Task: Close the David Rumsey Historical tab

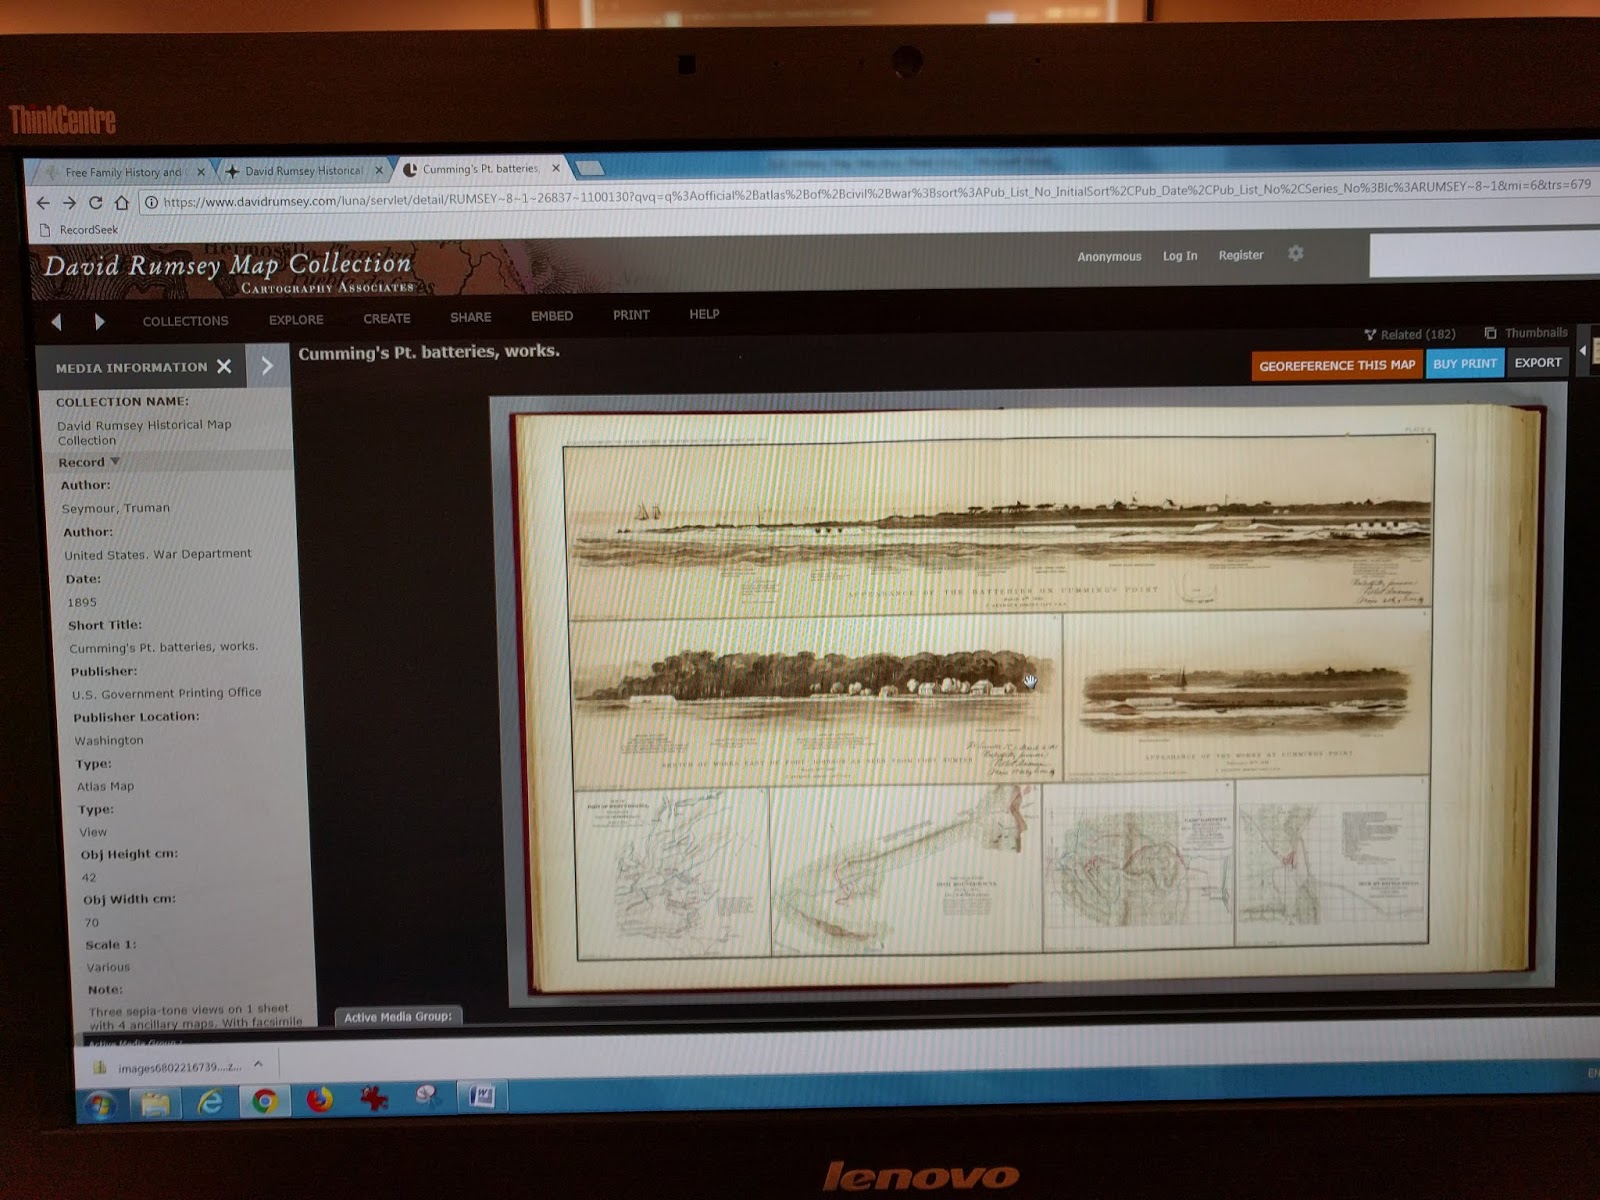Action: point(379,171)
